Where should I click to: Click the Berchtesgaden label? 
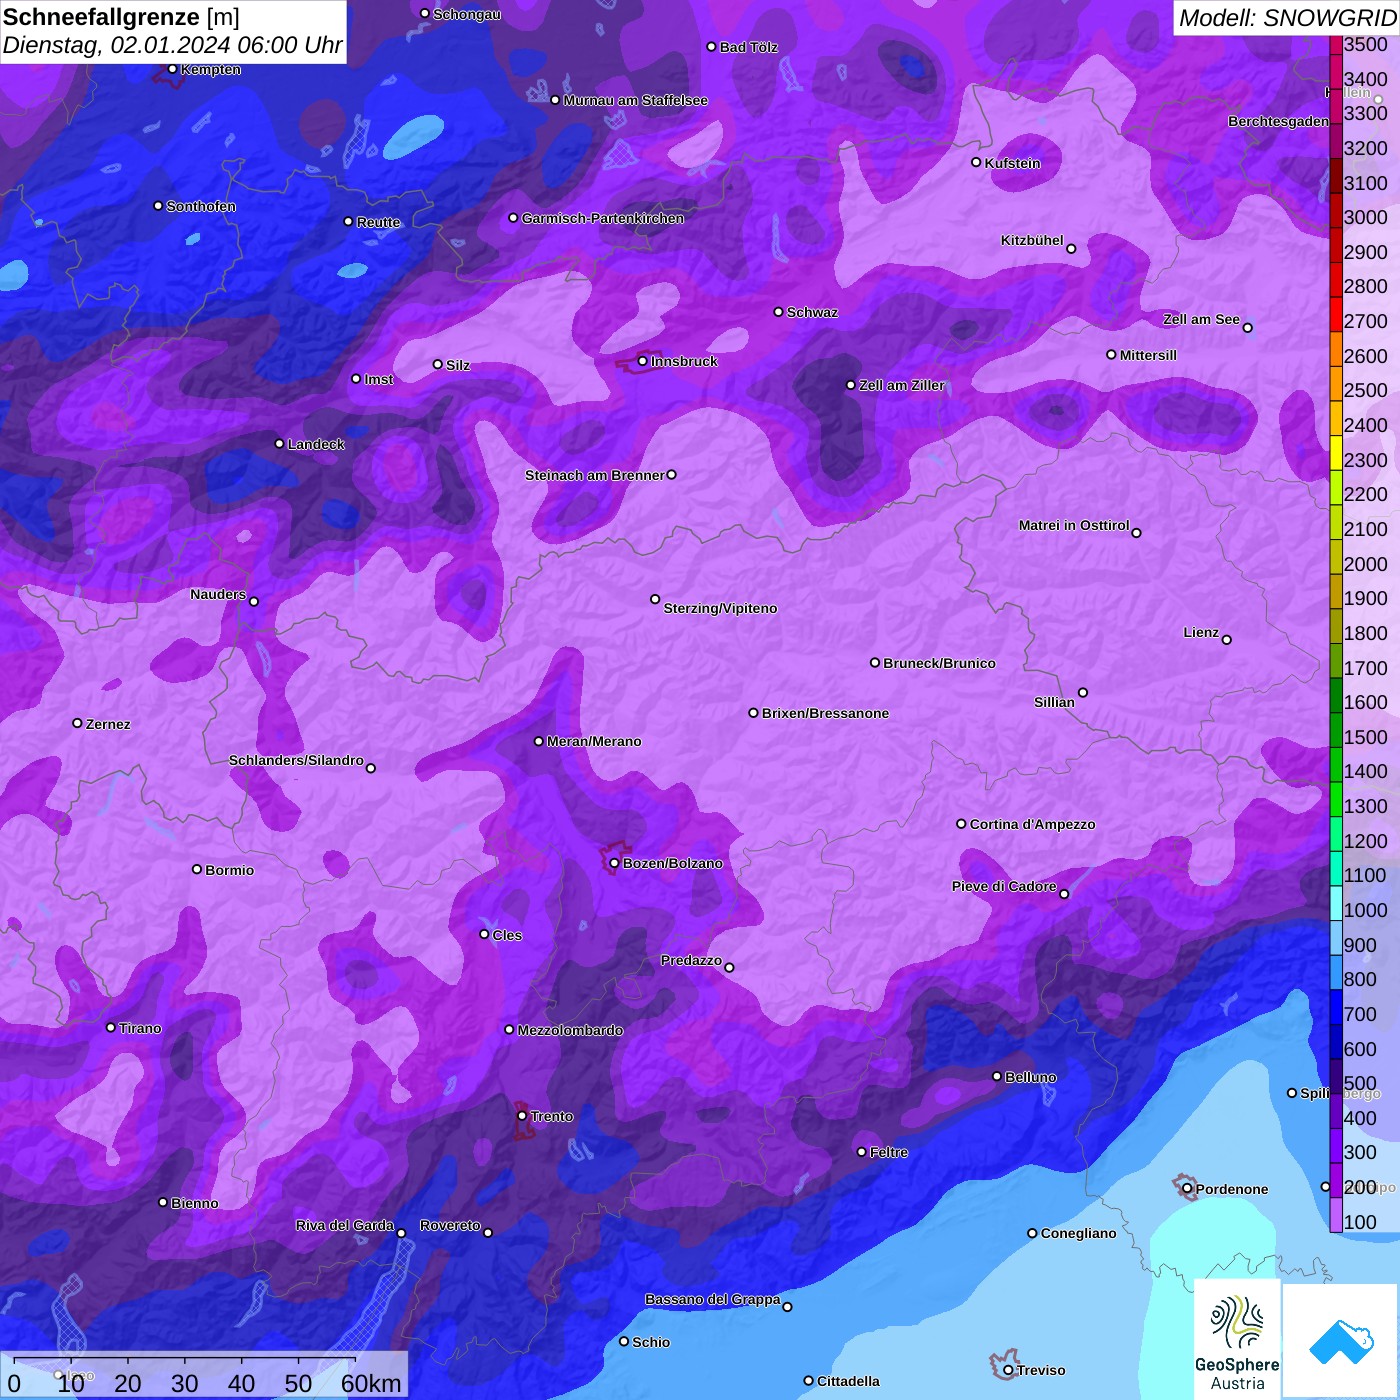pyautogui.click(x=1278, y=121)
